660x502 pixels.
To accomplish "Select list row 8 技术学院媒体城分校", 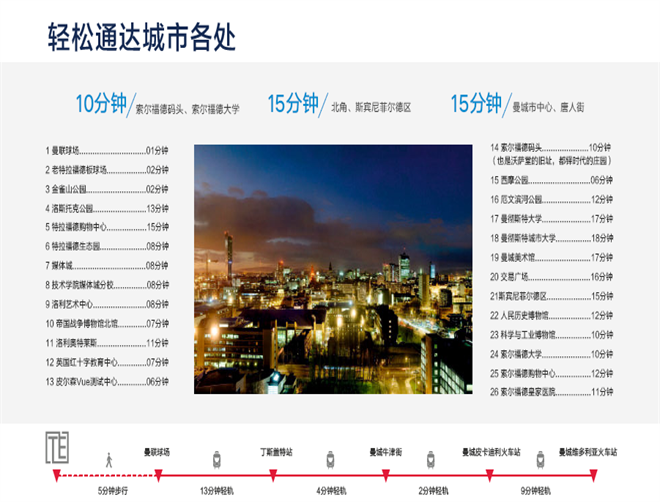I will tap(107, 285).
